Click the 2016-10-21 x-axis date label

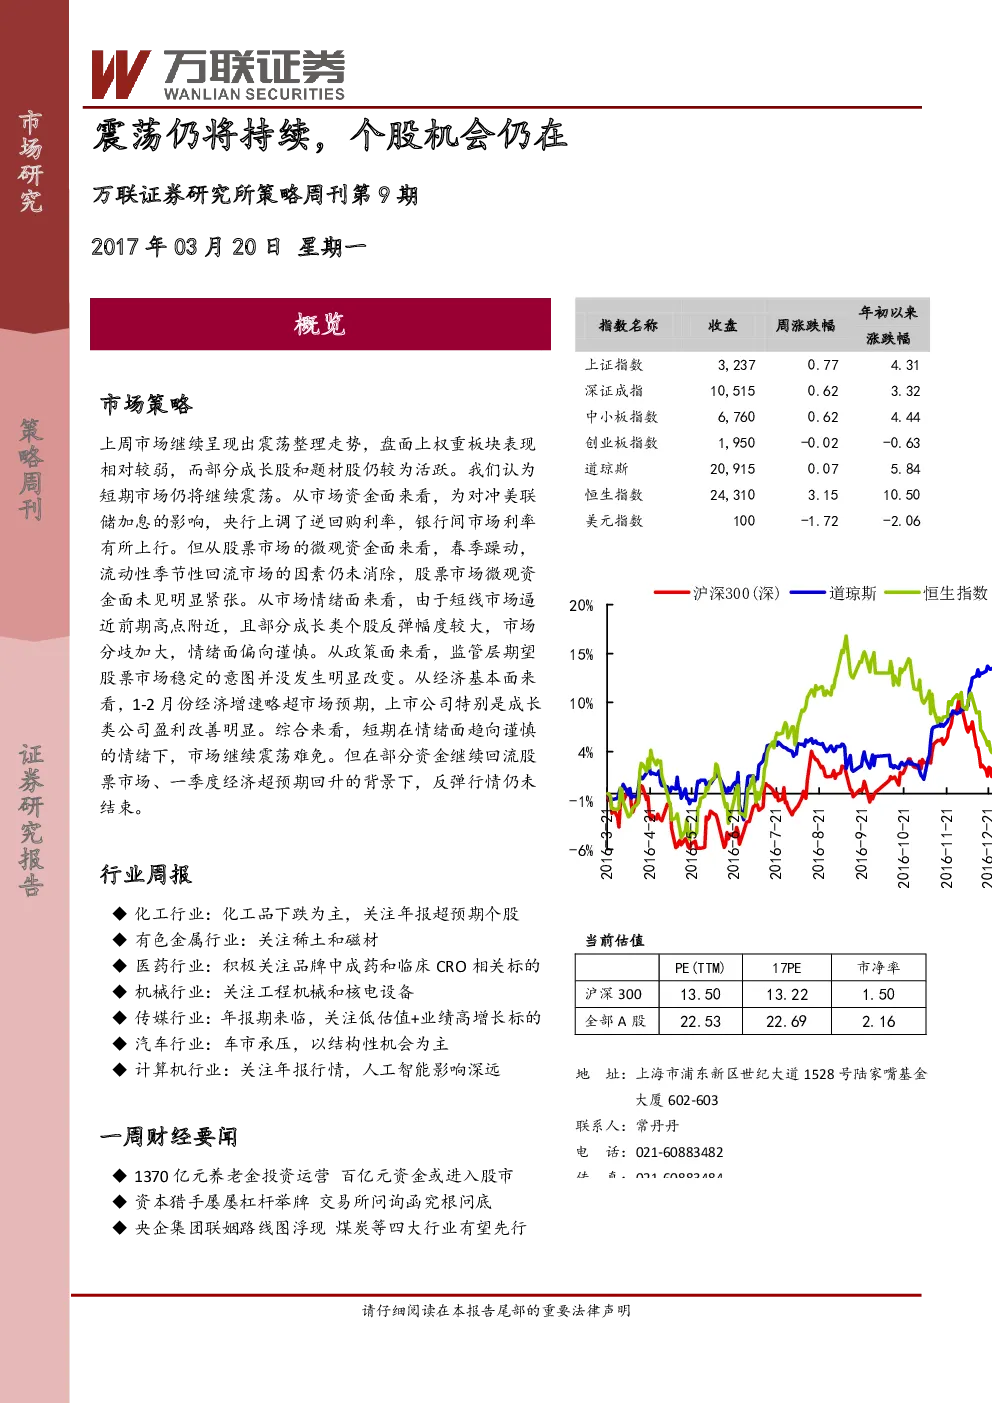pos(904,848)
